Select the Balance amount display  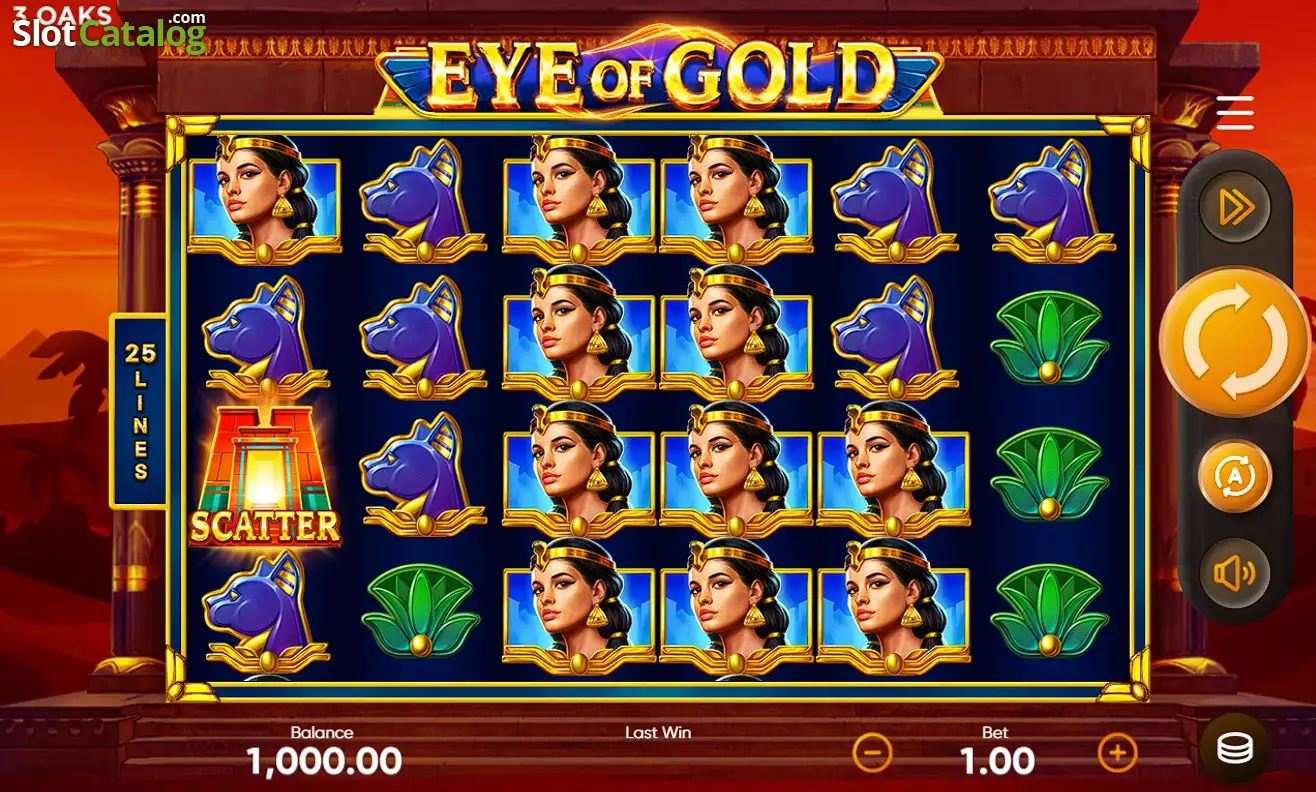[324, 761]
